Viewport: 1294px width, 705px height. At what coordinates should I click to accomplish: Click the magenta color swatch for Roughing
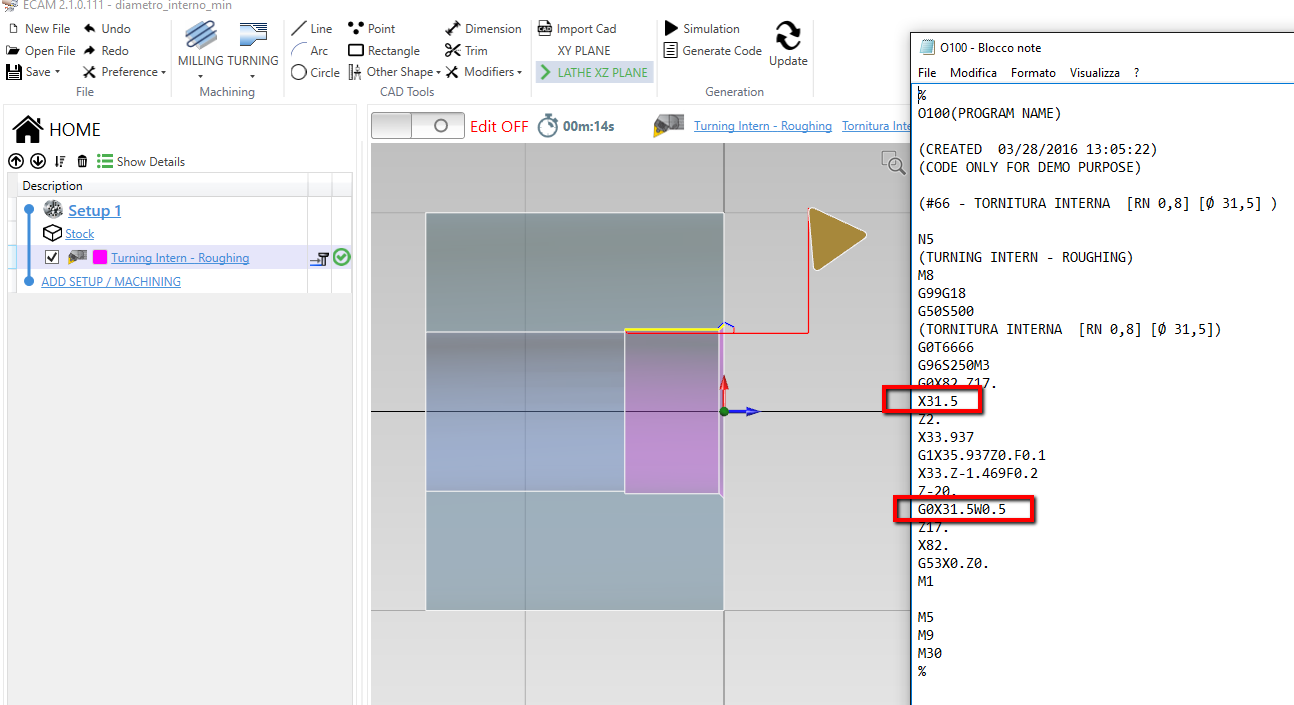coord(100,257)
